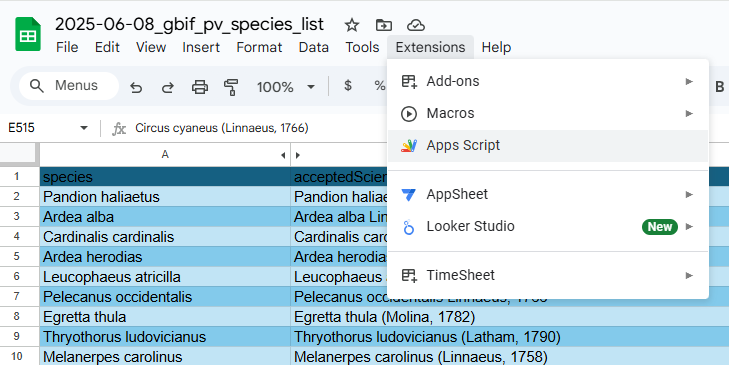The width and height of the screenshot is (729, 365).
Task: Select the paint format roller icon
Action: tap(231, 87)
